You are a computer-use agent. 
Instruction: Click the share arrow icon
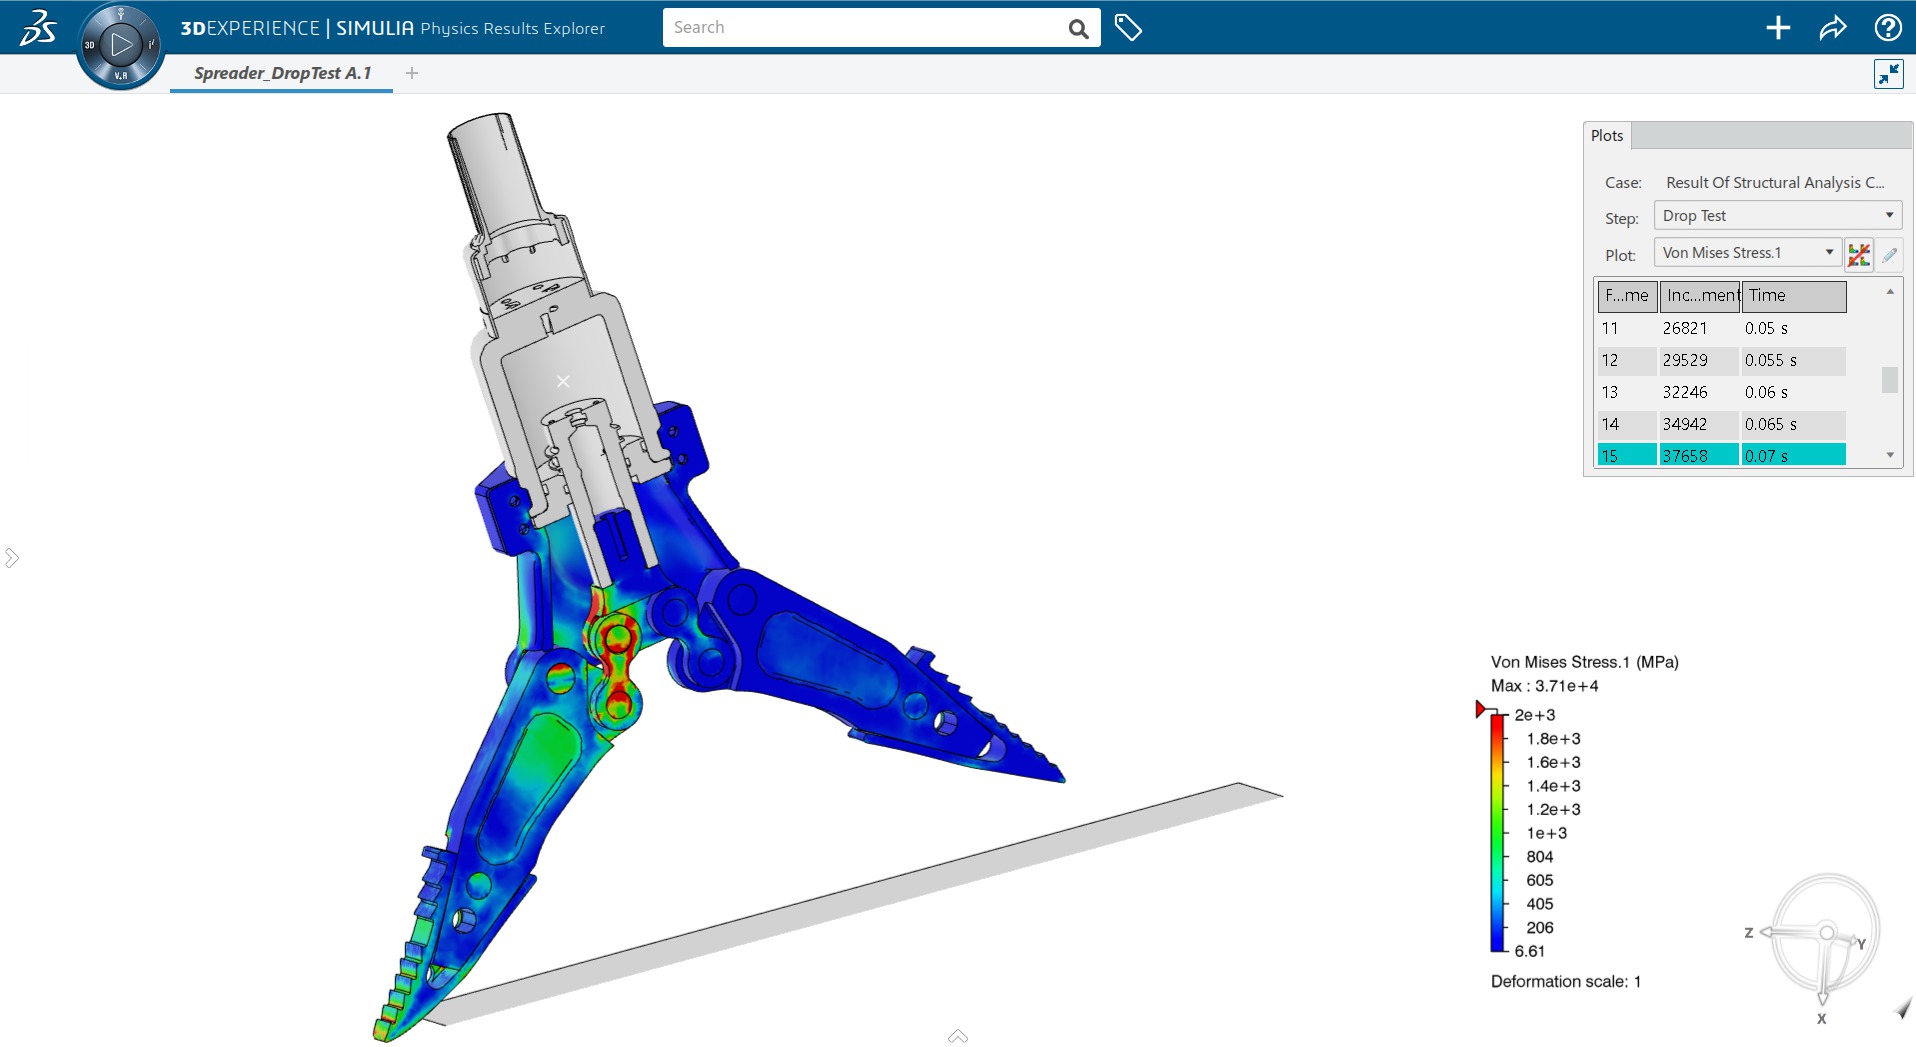coord(1834,27)
